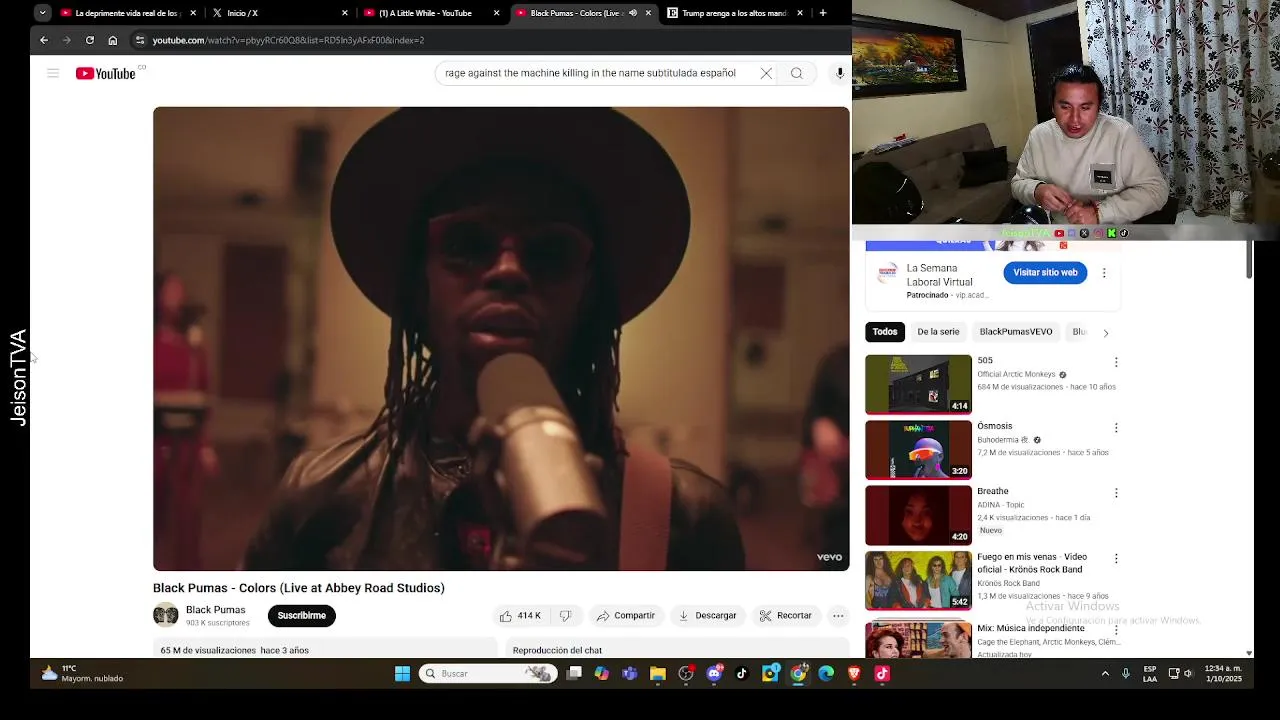Click the taskbar Buscar search box

coord(488,674)
